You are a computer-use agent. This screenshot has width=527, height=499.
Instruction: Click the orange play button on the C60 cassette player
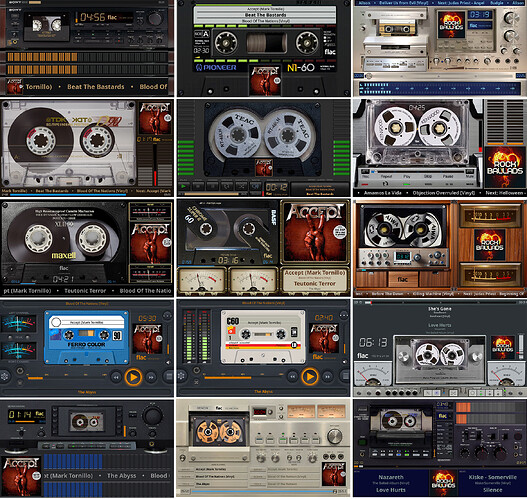click(x=310, y=377)
